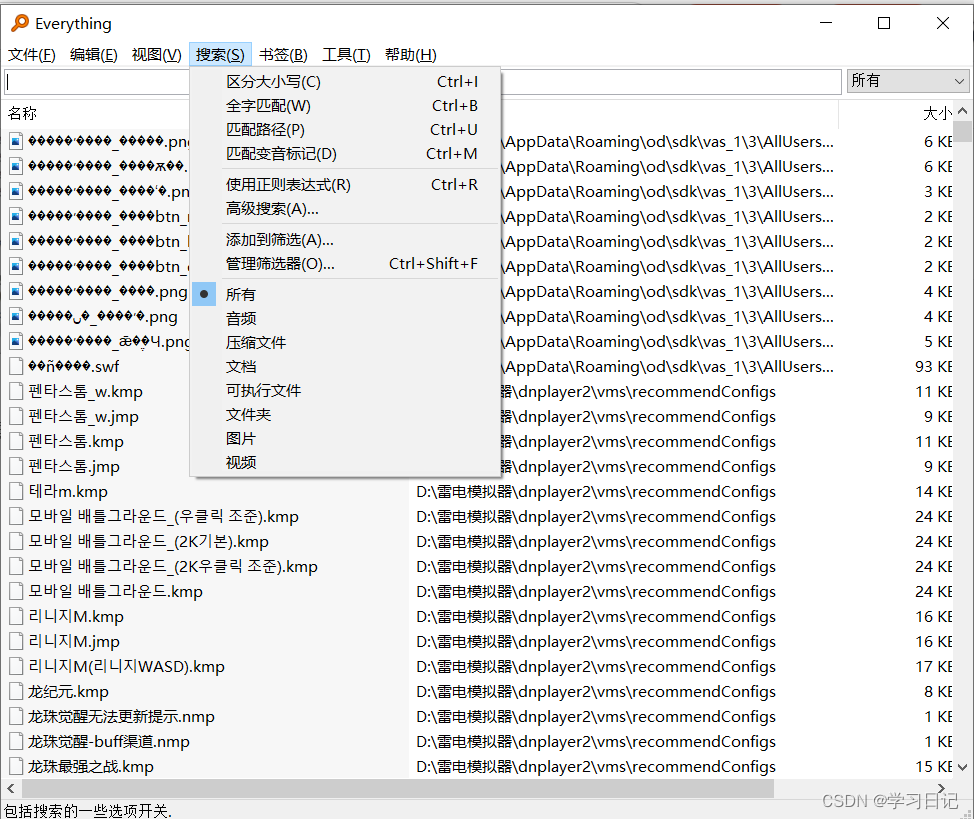Click file icon of 테라m.kmp

pyautogui.click(x=16, y=492)
